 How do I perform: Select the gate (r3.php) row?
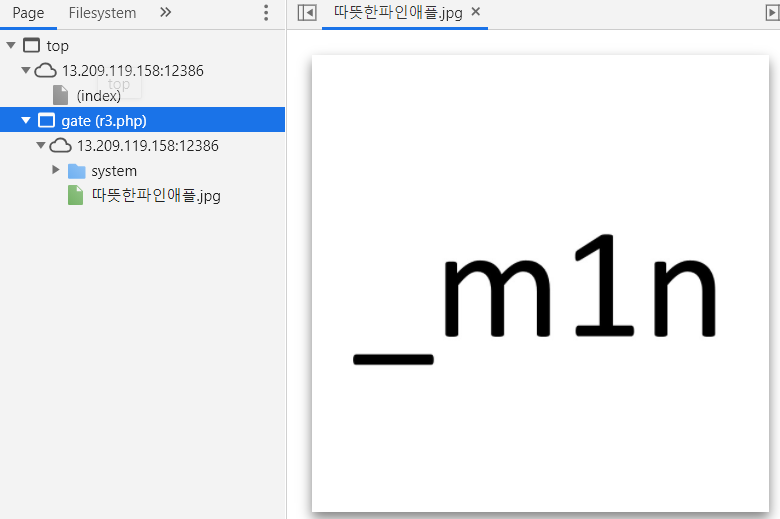point(142,120)
